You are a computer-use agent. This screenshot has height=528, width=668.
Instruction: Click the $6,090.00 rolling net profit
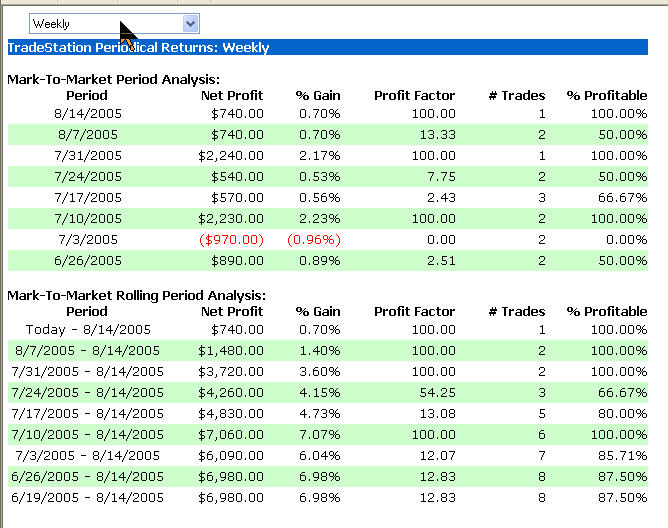coord(231,456)
